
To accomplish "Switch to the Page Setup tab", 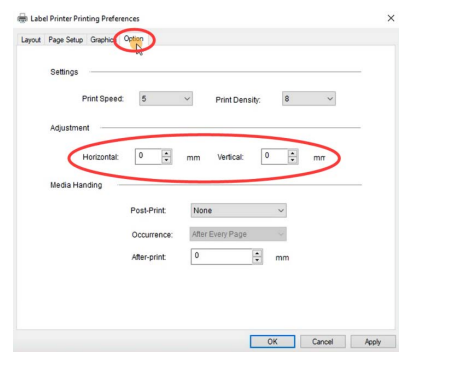I will click(x=66, y=40).
